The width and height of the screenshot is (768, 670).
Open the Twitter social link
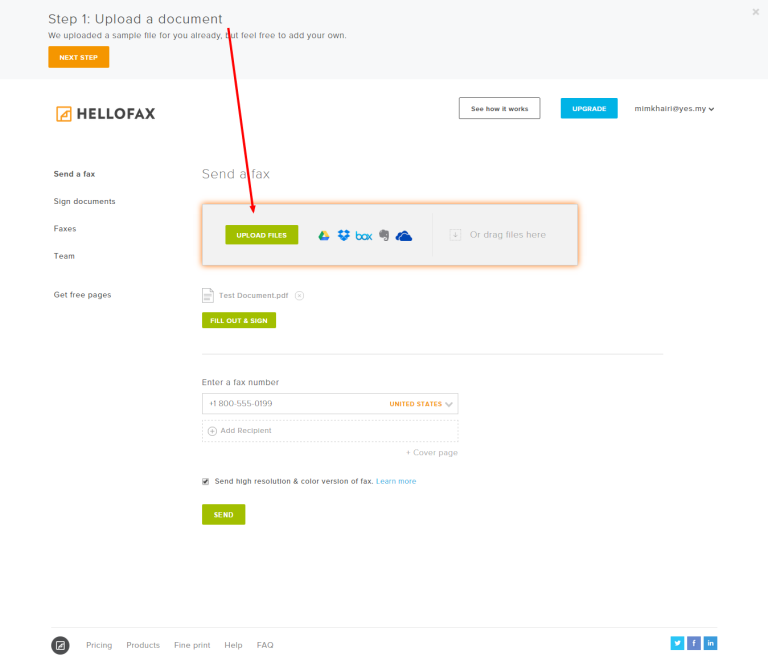[677, 643]
